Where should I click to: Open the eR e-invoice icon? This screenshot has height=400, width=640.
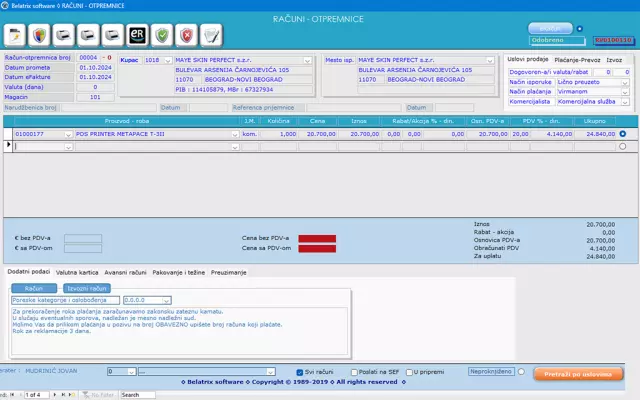pyautogui.click(x=136, y=36)
